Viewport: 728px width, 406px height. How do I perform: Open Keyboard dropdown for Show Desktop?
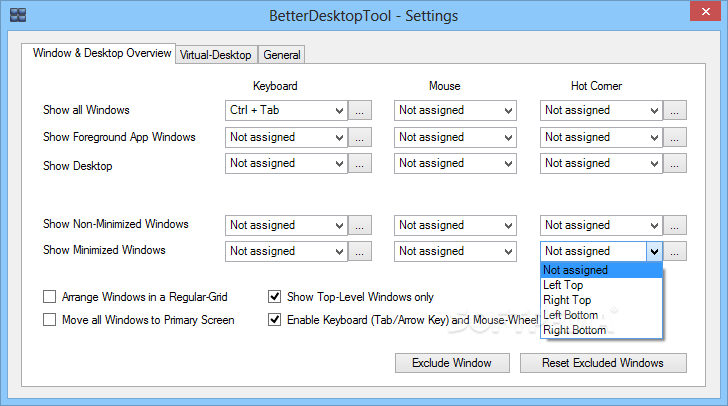286,164
